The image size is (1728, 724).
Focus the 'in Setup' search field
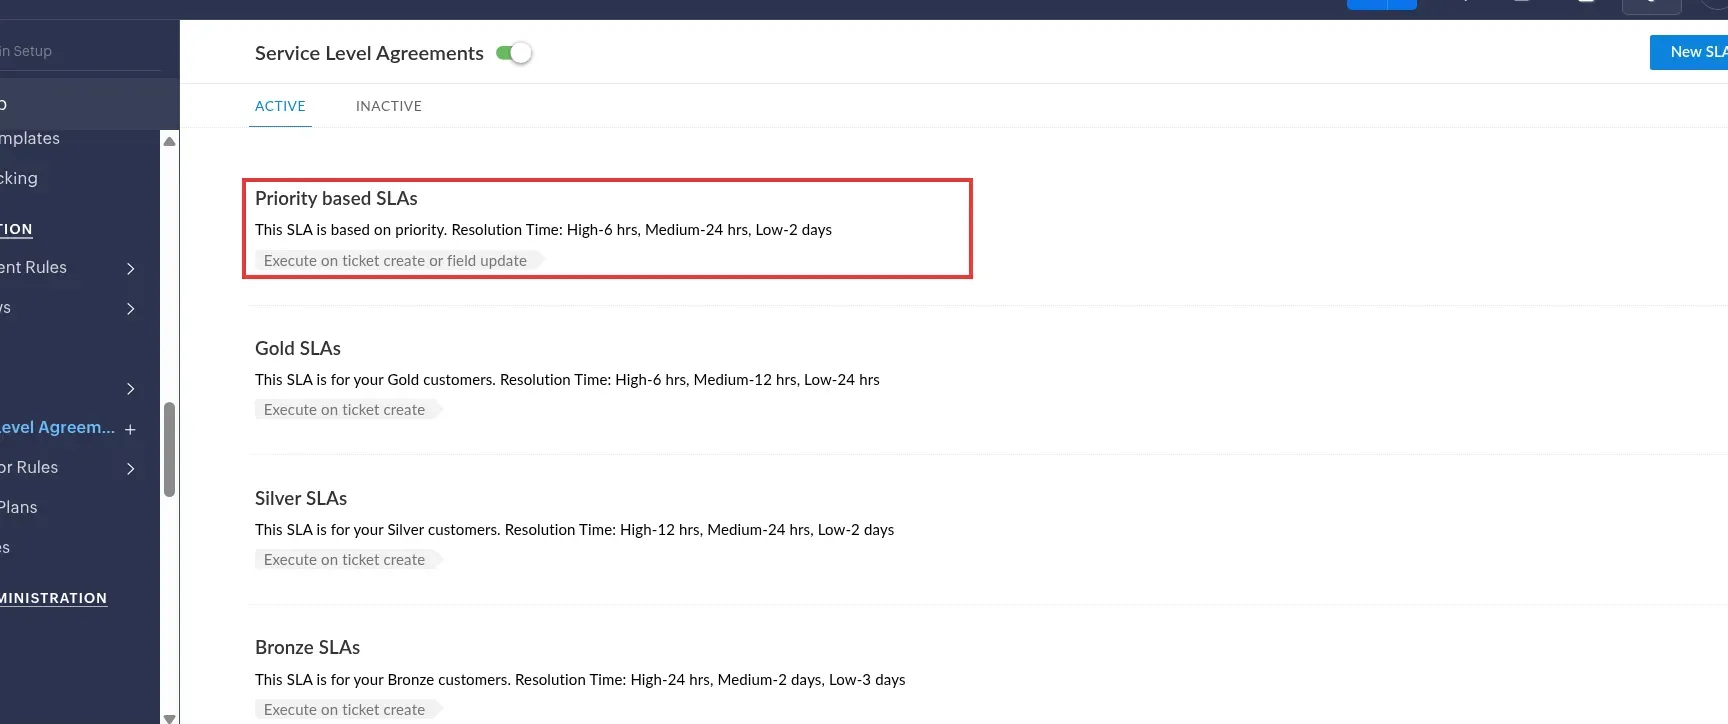click(80, 51)
